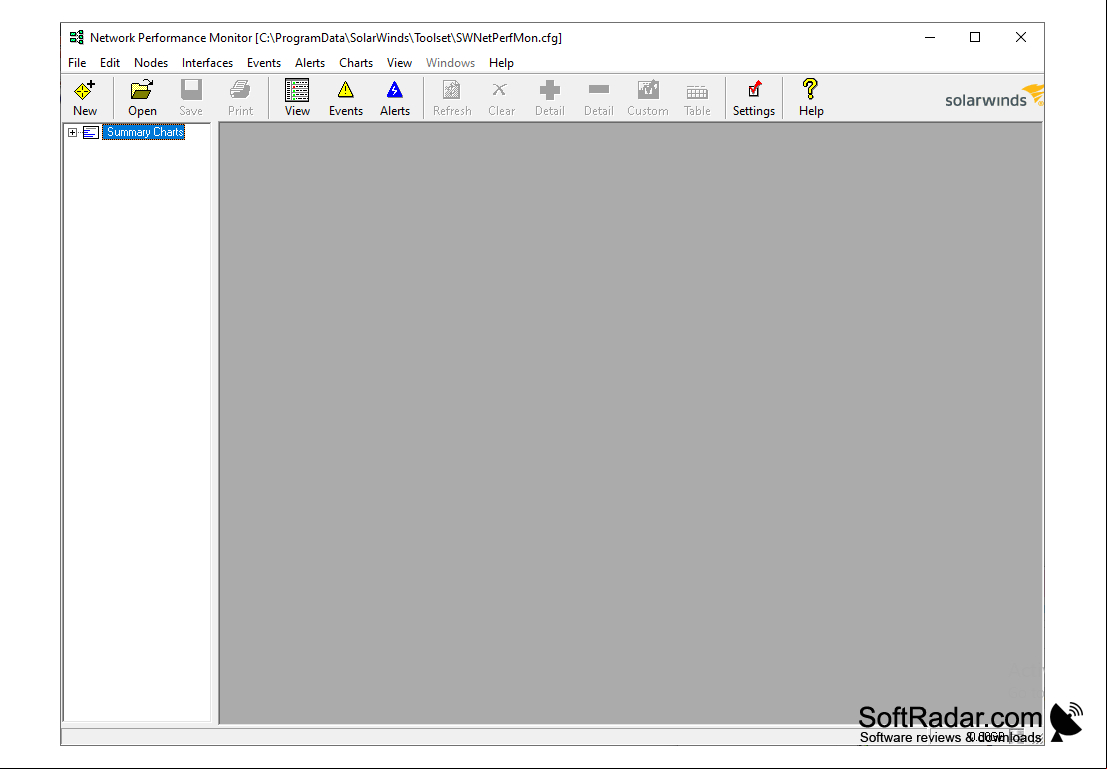The height and width of the screenshot is (769, 1107).
Task: Minimize the Network Performance Monitor window
Action: coord(930,37)
